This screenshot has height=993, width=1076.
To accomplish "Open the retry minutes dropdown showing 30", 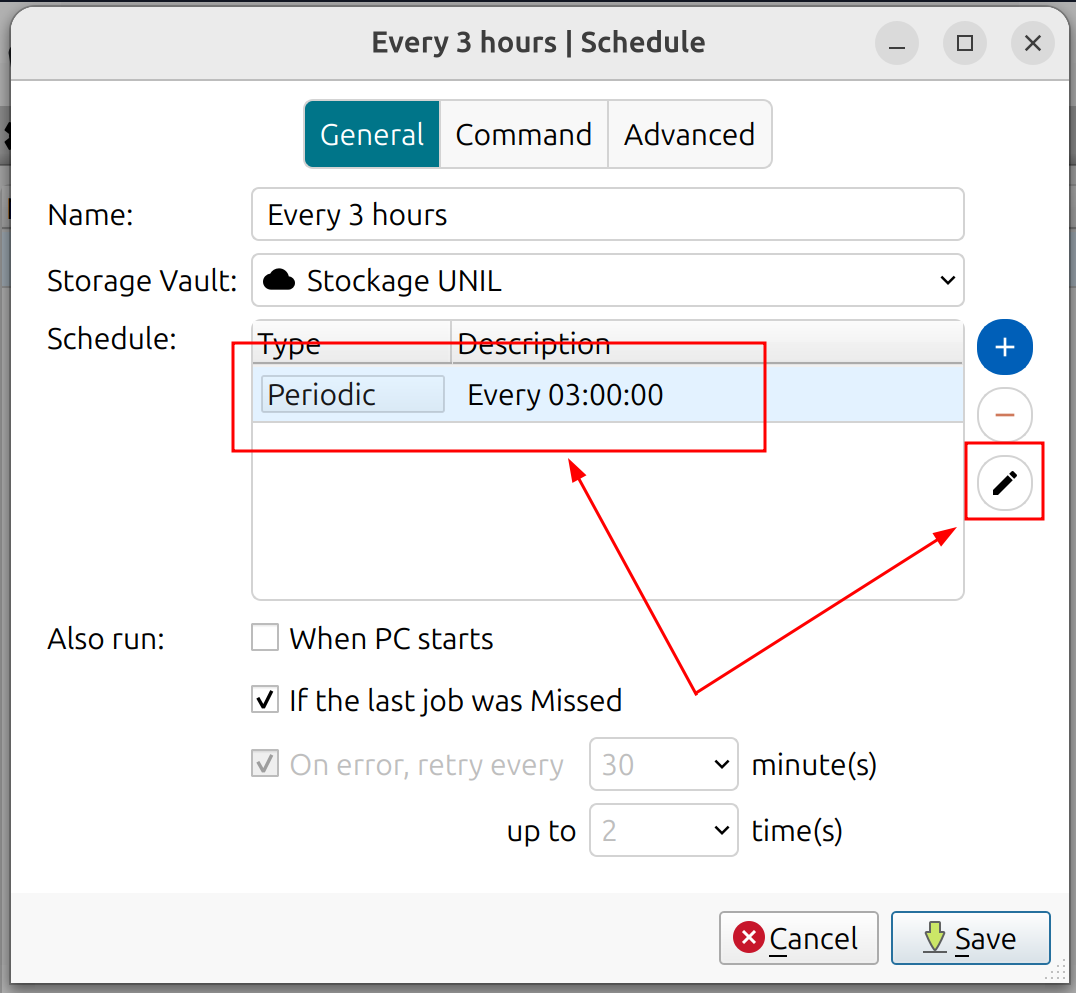I will (664, 765).
